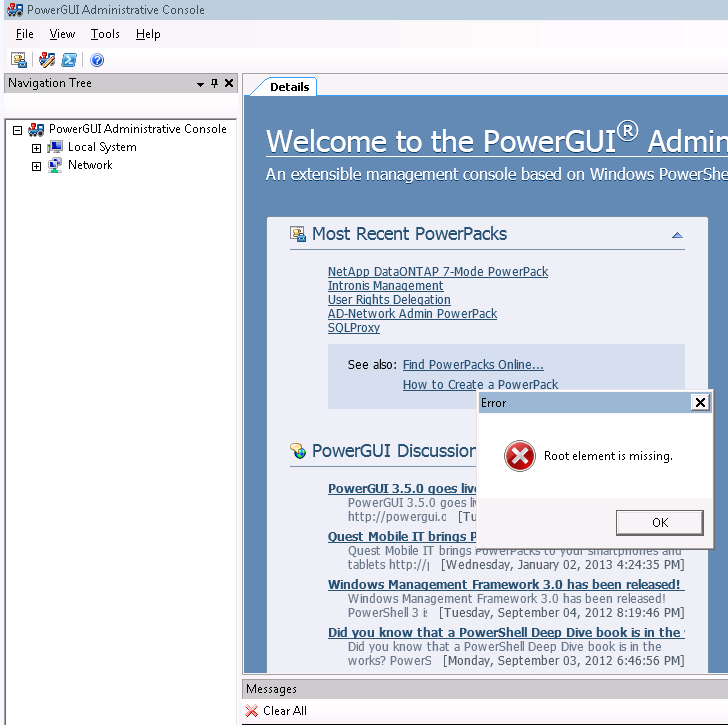Collapse the PowerGUI Administrative Console tree root

18,130
